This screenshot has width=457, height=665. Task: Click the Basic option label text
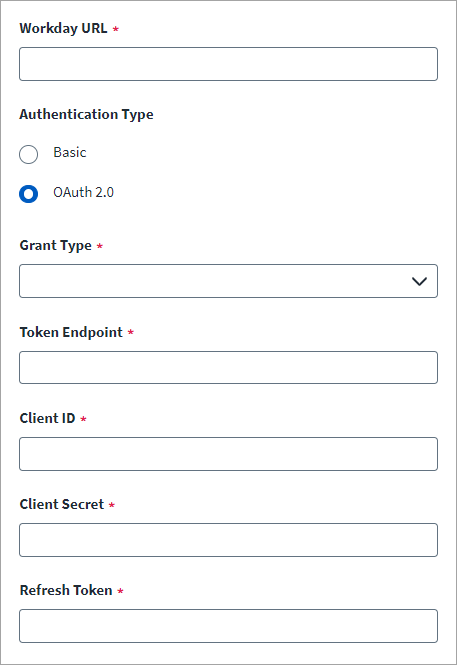coord(70,152)
